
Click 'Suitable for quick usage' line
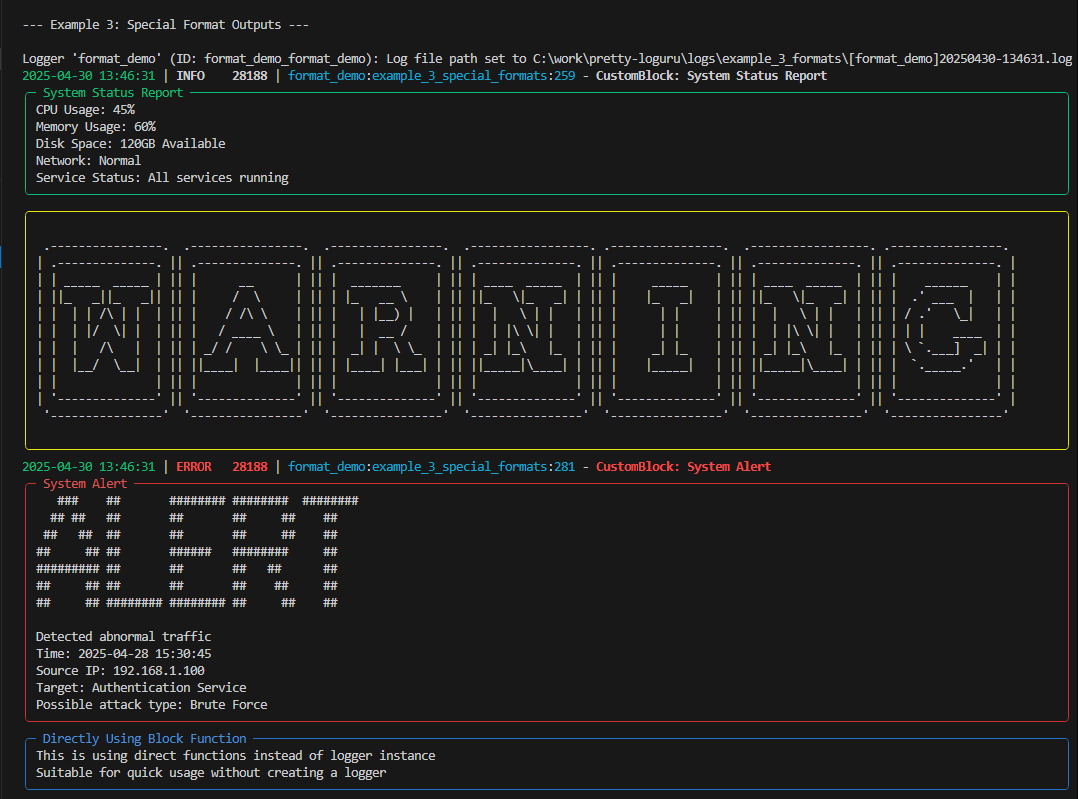click(x=211, y=773)
